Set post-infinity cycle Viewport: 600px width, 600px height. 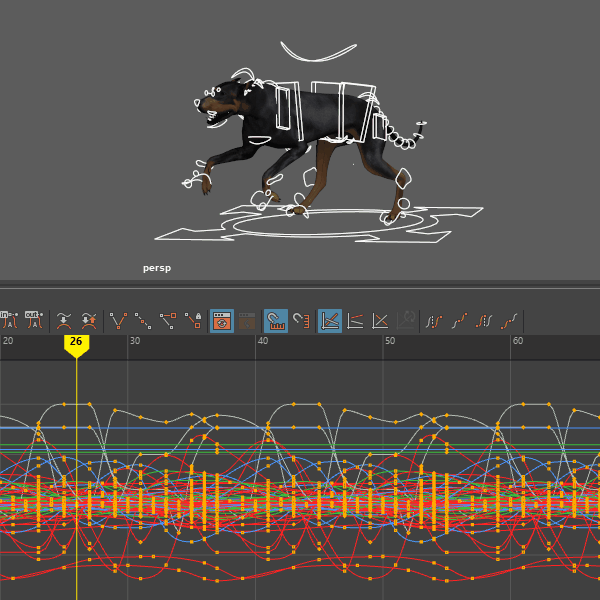click(484, 321)
